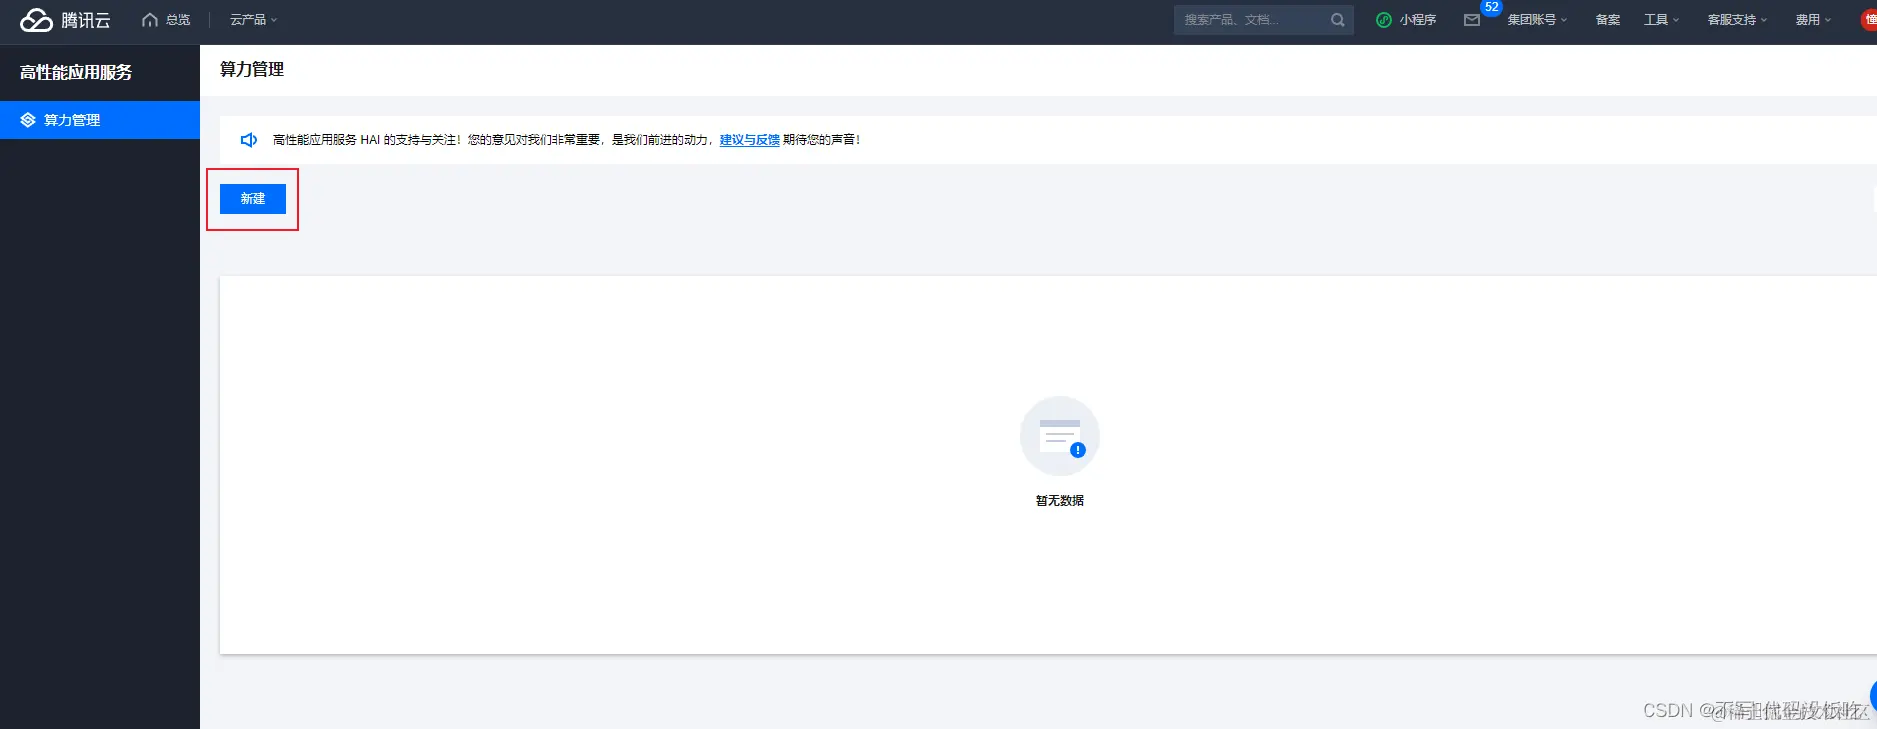Image resolution: width=1877 pixels, height=729 pixels.
Task: Expand the 云产品 cloud products dropdown
Action: pyautogui.click(x=254, y=20)
